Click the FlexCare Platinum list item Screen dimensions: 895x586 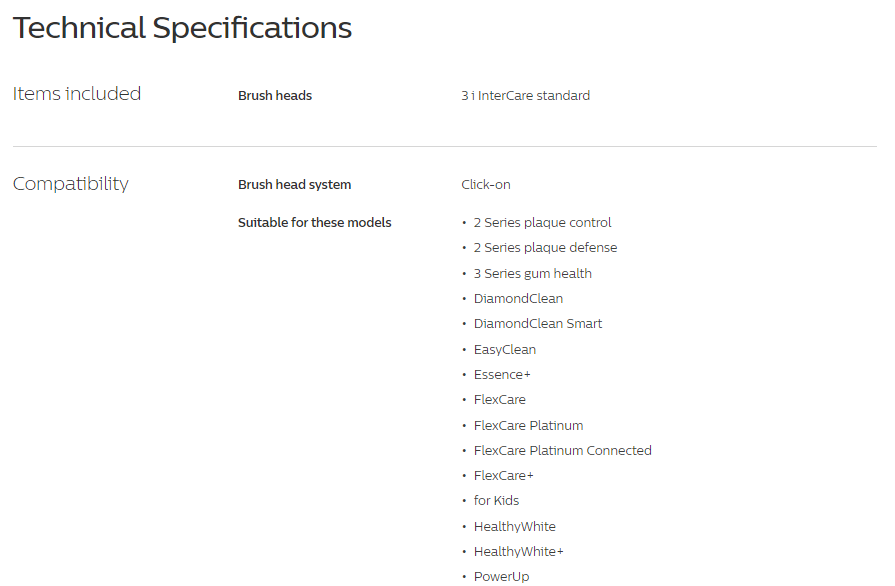[529, 425]
